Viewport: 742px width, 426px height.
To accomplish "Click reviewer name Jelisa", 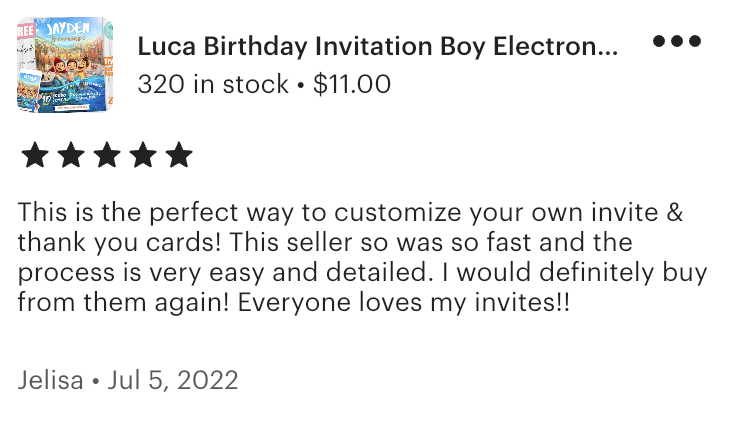I will 51,380.
